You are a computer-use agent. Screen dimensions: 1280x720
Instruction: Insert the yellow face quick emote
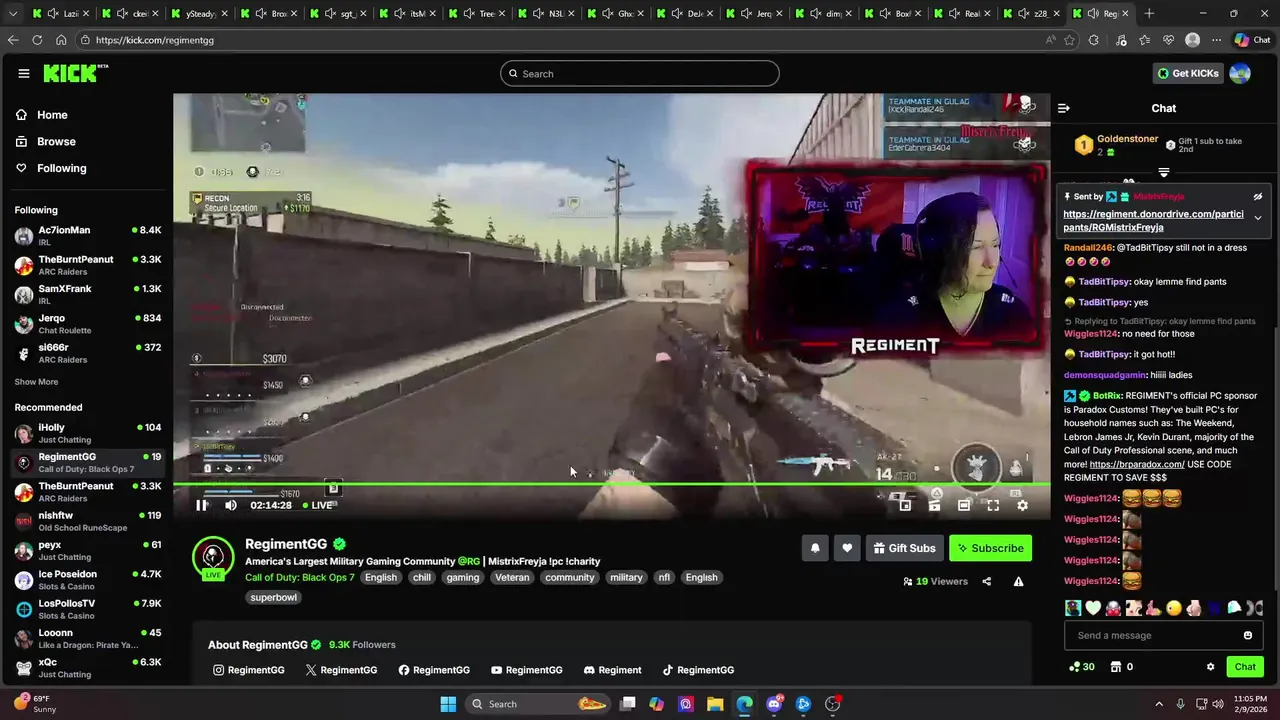coord(1174,608)
